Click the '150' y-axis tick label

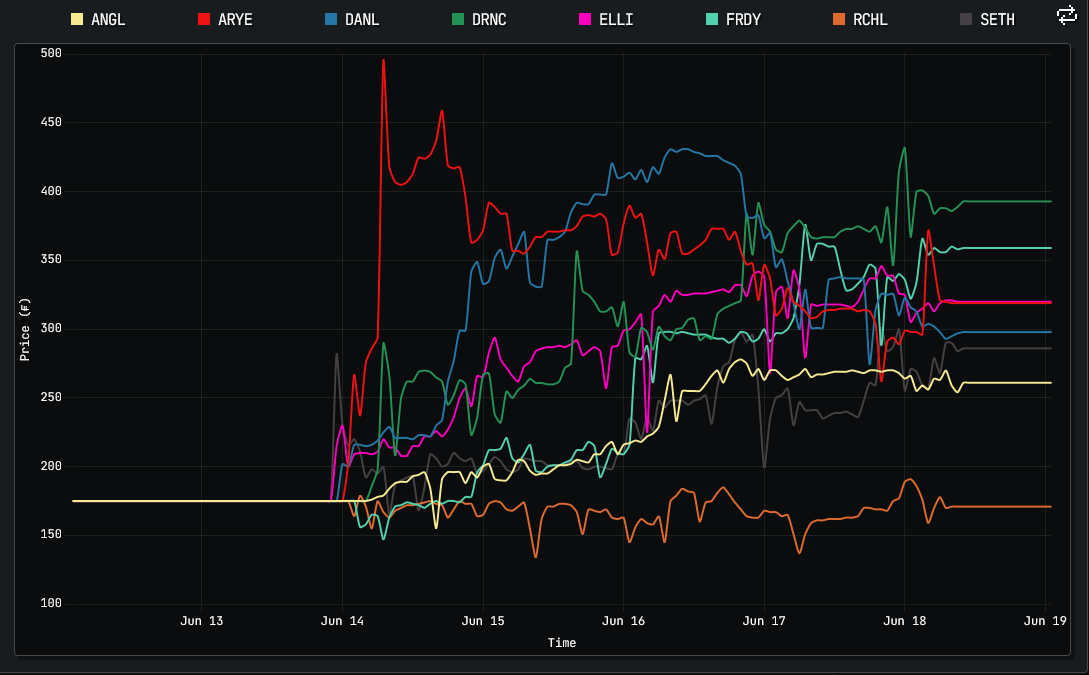[x=51, y=535]
